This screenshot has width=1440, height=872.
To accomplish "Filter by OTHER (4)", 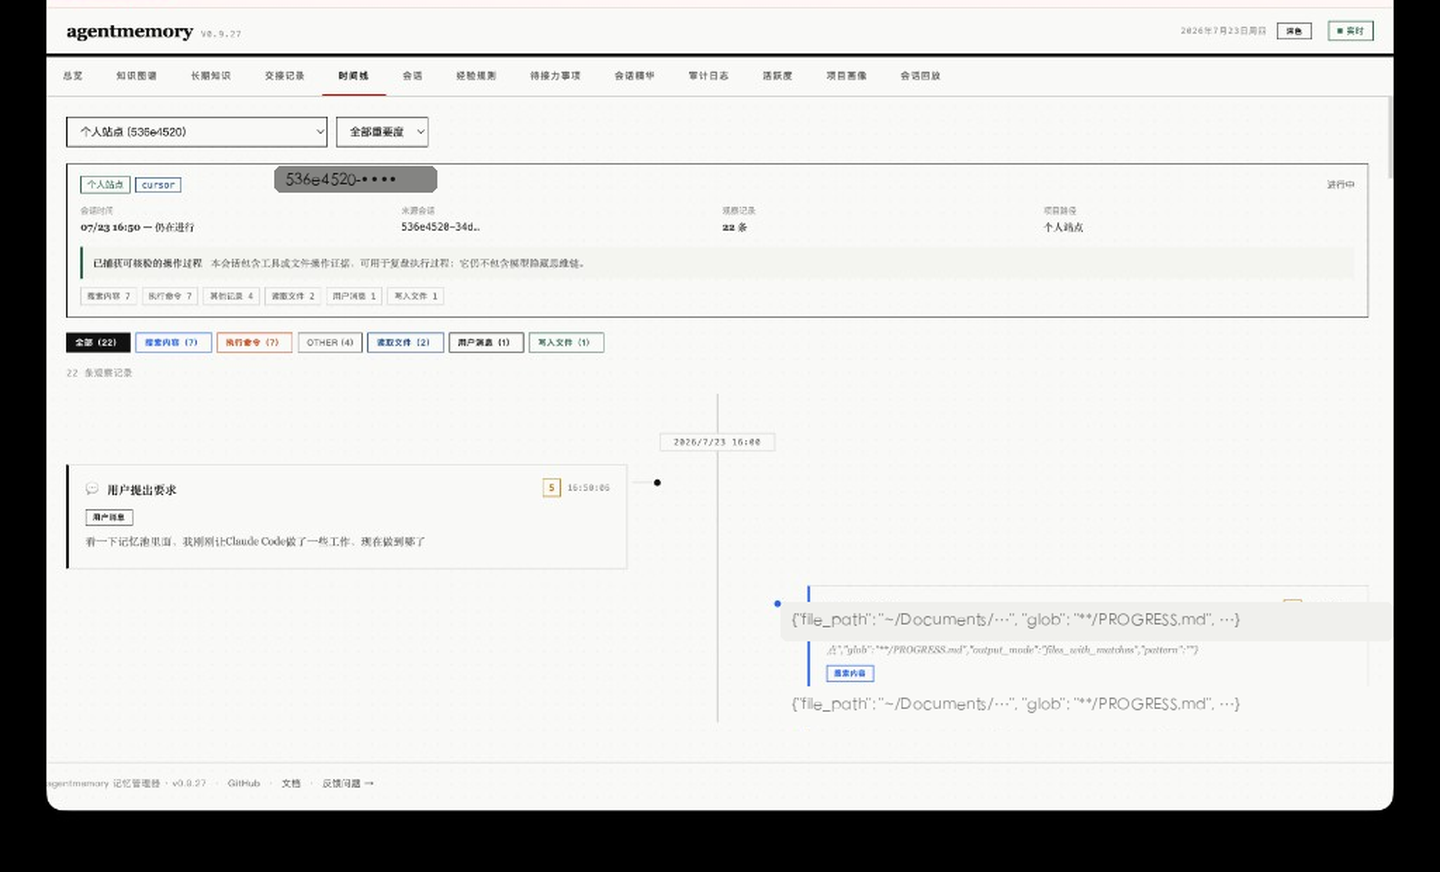I will (330, 342).
